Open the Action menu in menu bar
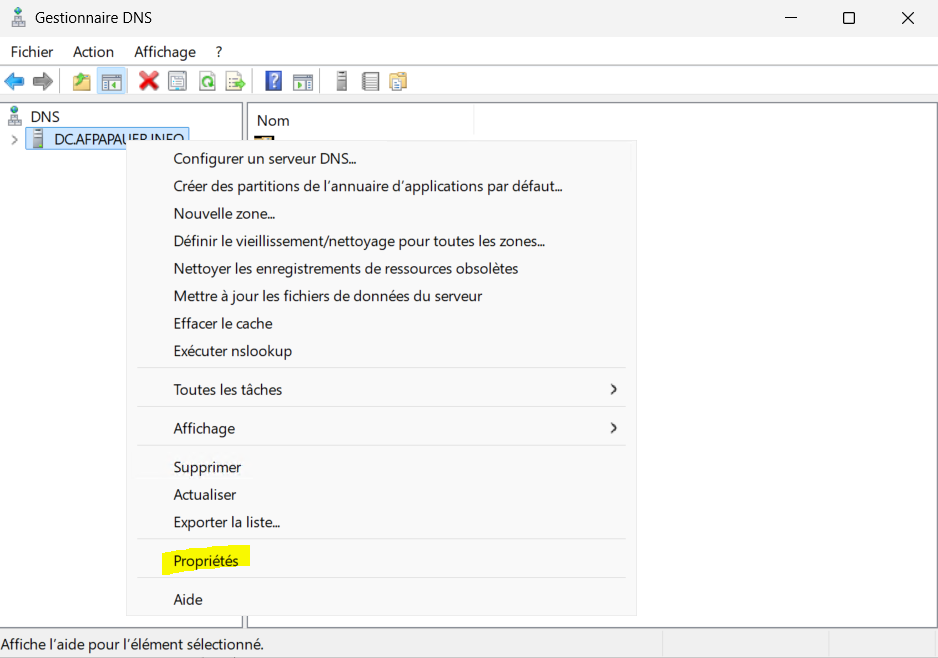 pos(93,52)
